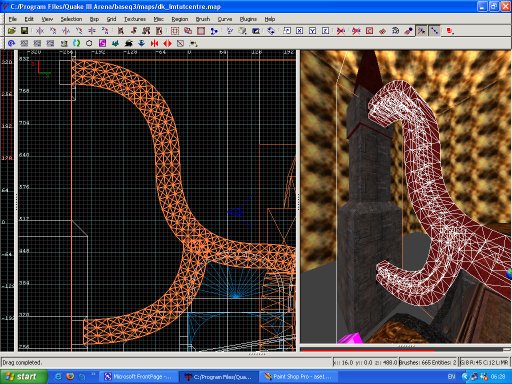Click the polygon outline plugin icon

(89, 43)
